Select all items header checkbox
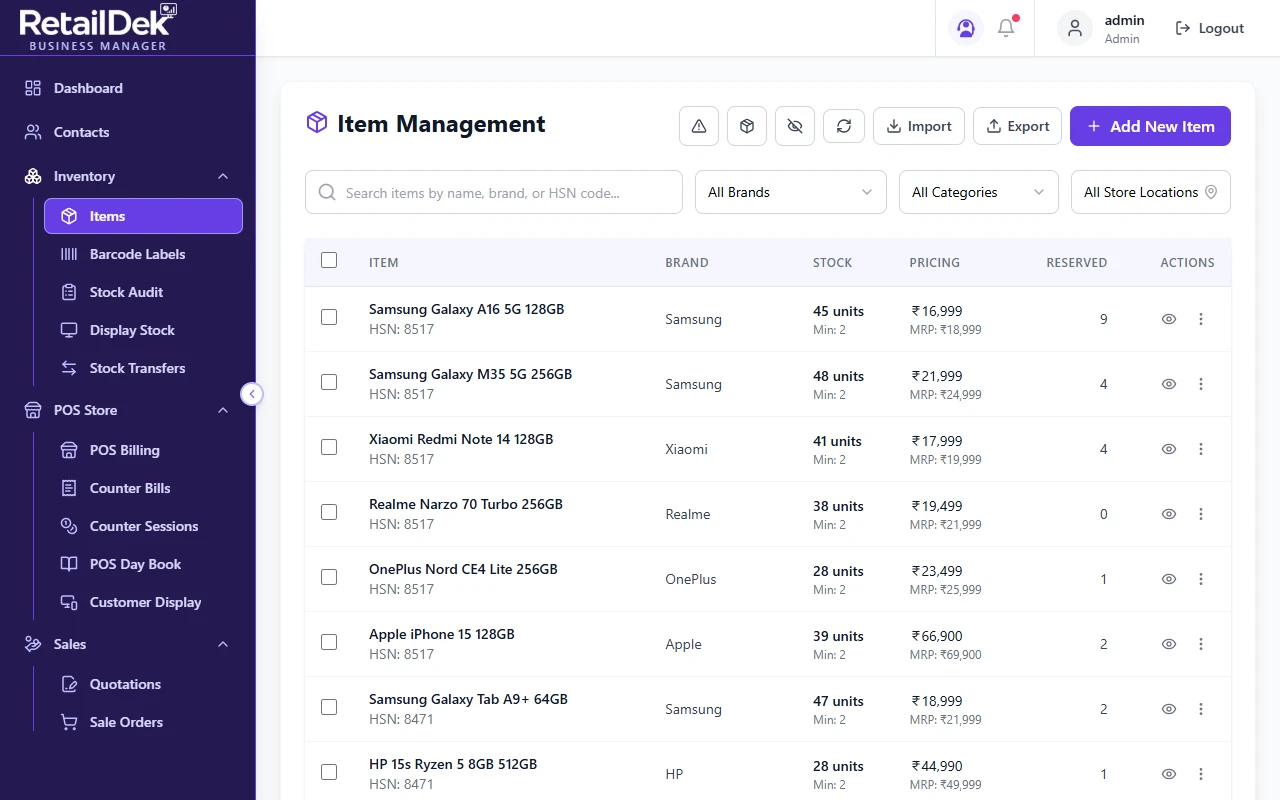 [x=329, y=260]
